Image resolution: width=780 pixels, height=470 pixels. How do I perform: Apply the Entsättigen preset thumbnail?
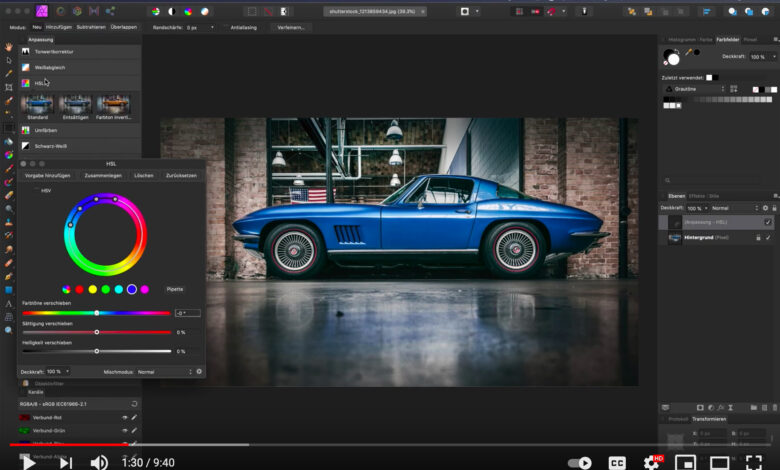[74, 105]
